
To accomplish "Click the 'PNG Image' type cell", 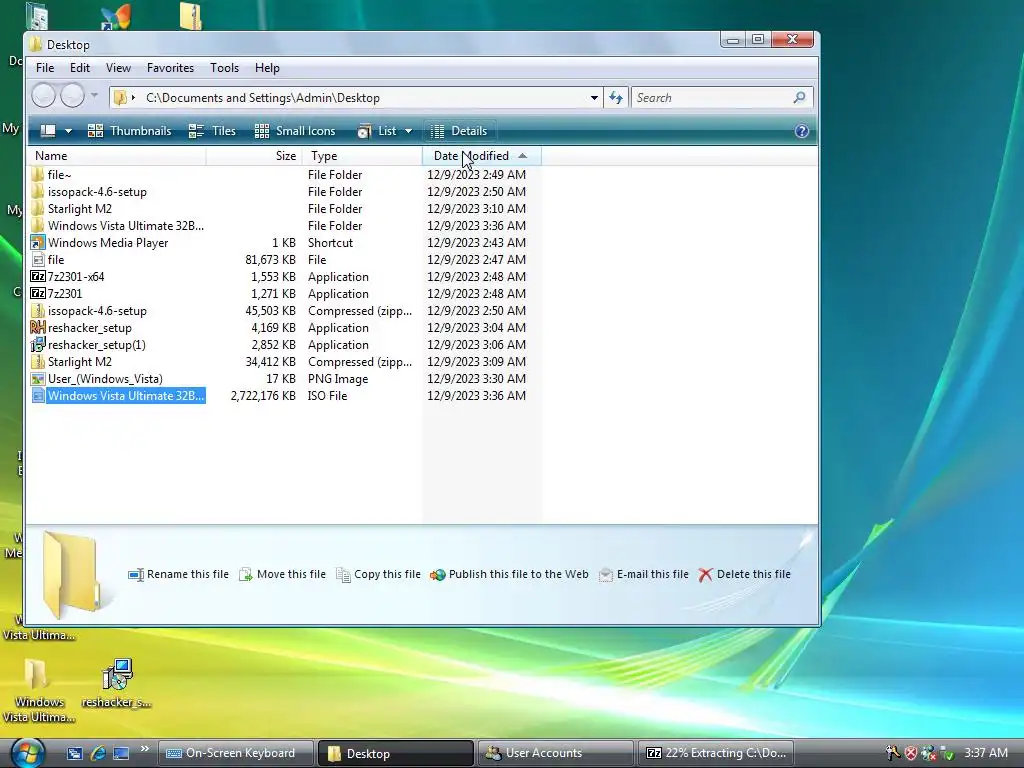I will click(x=338, y=379).
